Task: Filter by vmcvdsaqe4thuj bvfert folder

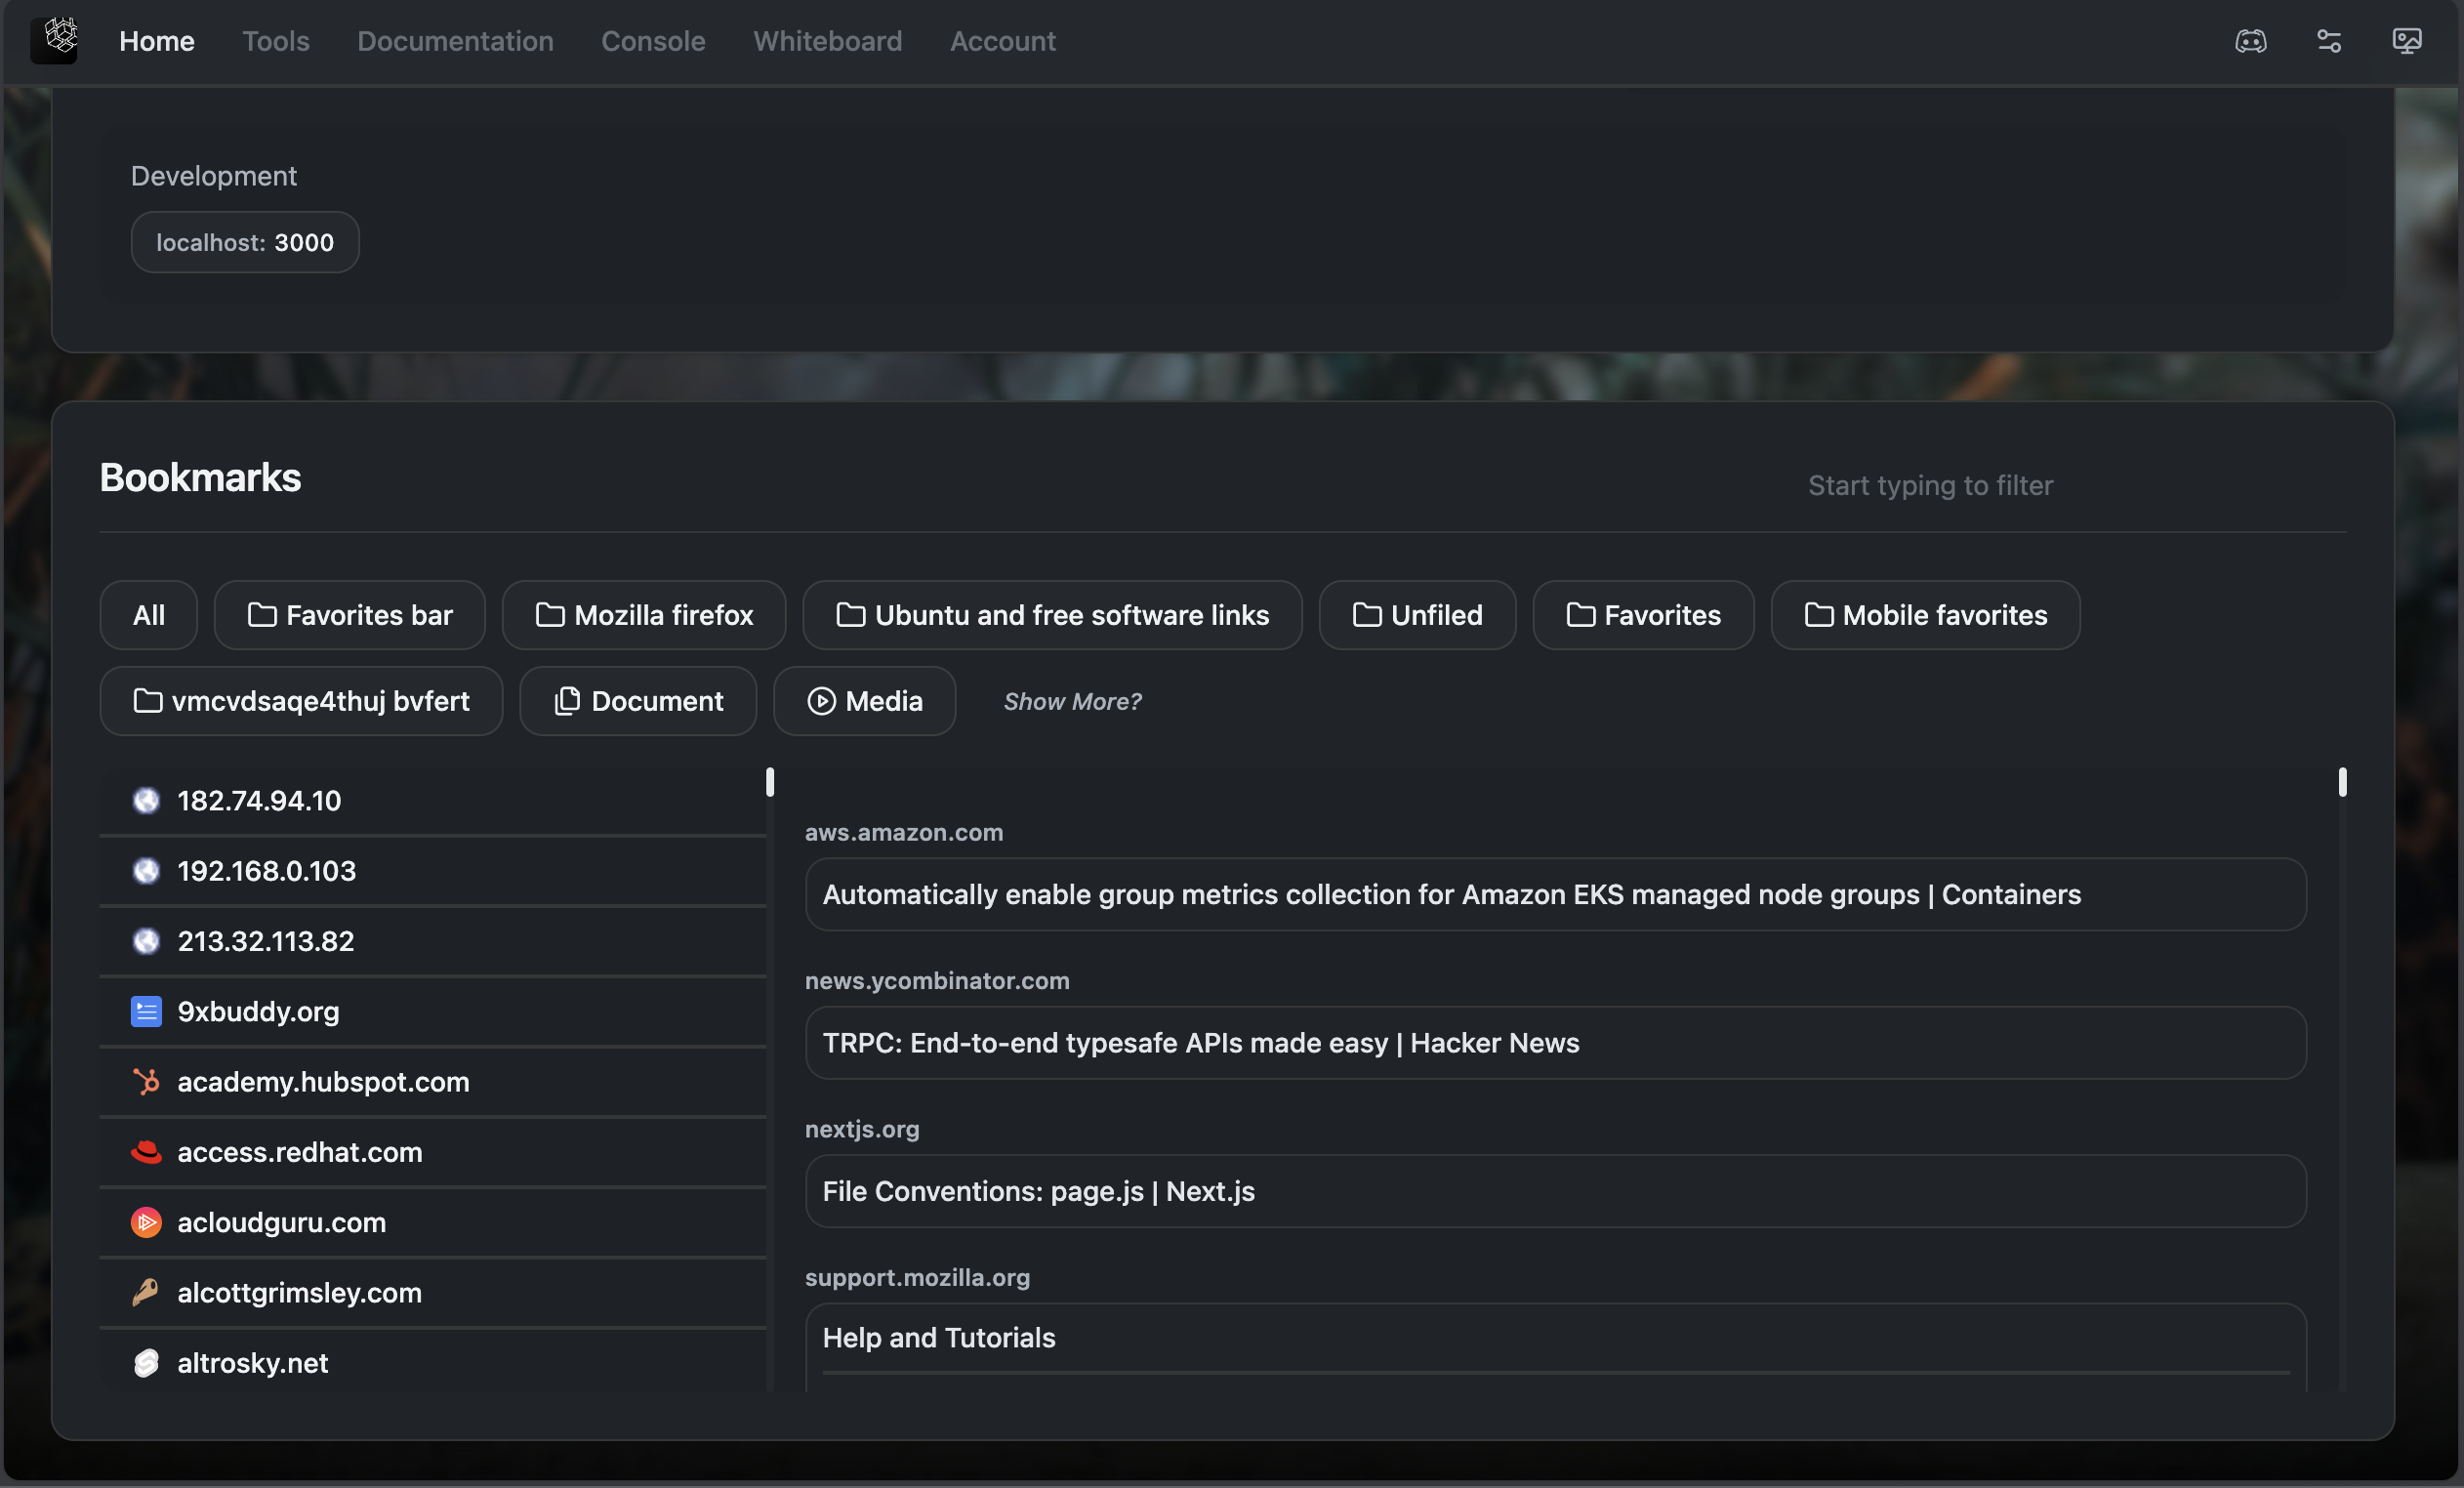Action: point(301,701)
